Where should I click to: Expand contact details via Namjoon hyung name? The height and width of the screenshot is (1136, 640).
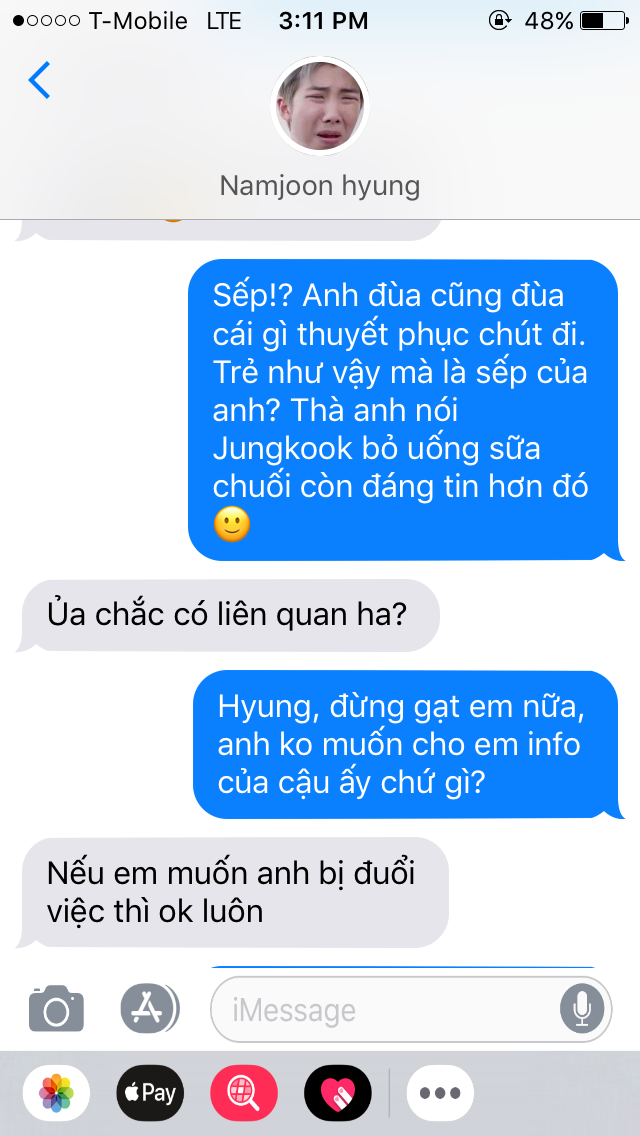pyautogui.click(x=320, y=185)
